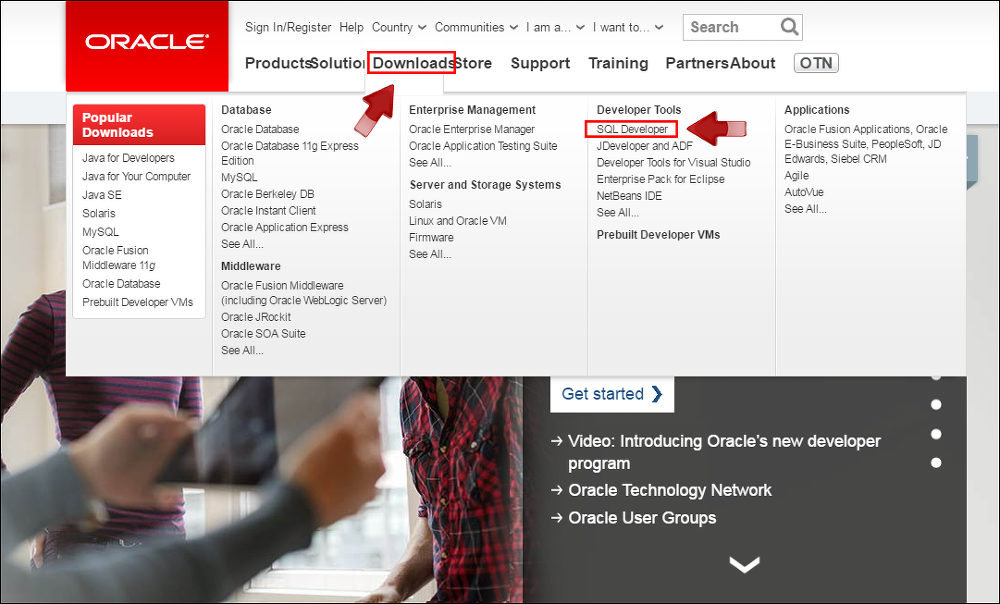Open Oracle Fusion Middleware WebLogic link
1000x604 pixels.
[x=304, y=293]
